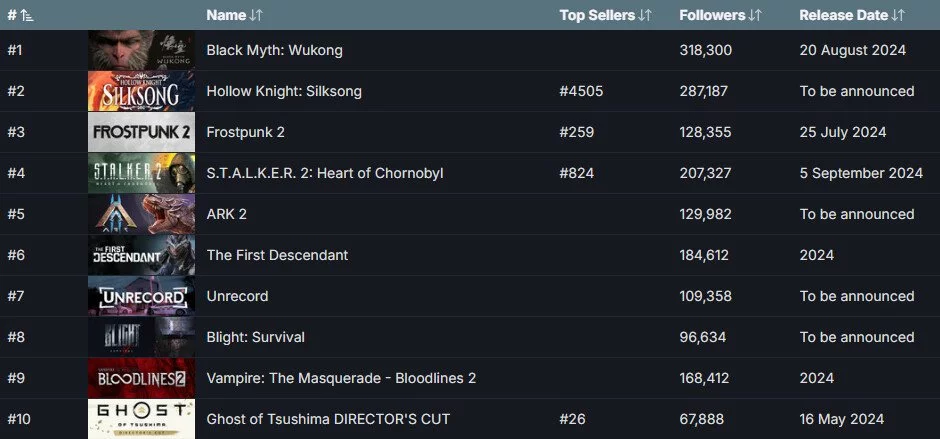
Task: Open Vampire: The Masquerade - Bloodlines 2 link
Action: pos(341,378)
